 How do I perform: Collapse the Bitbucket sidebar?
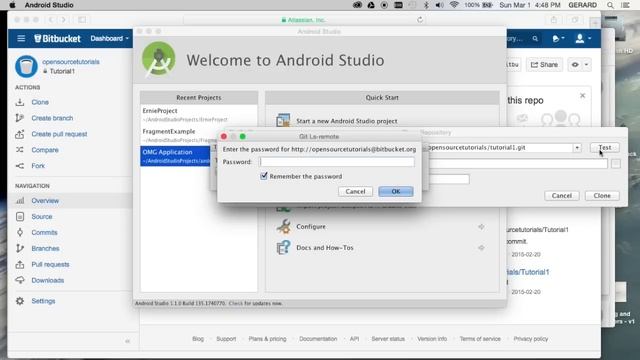pyautogui.click(x=127, y=341)
